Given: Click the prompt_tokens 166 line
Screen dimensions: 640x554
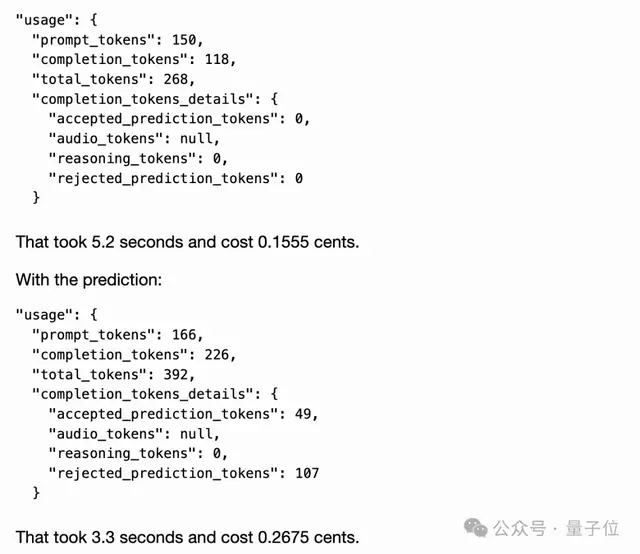Looking at the screenshot, I should point(117,335).
